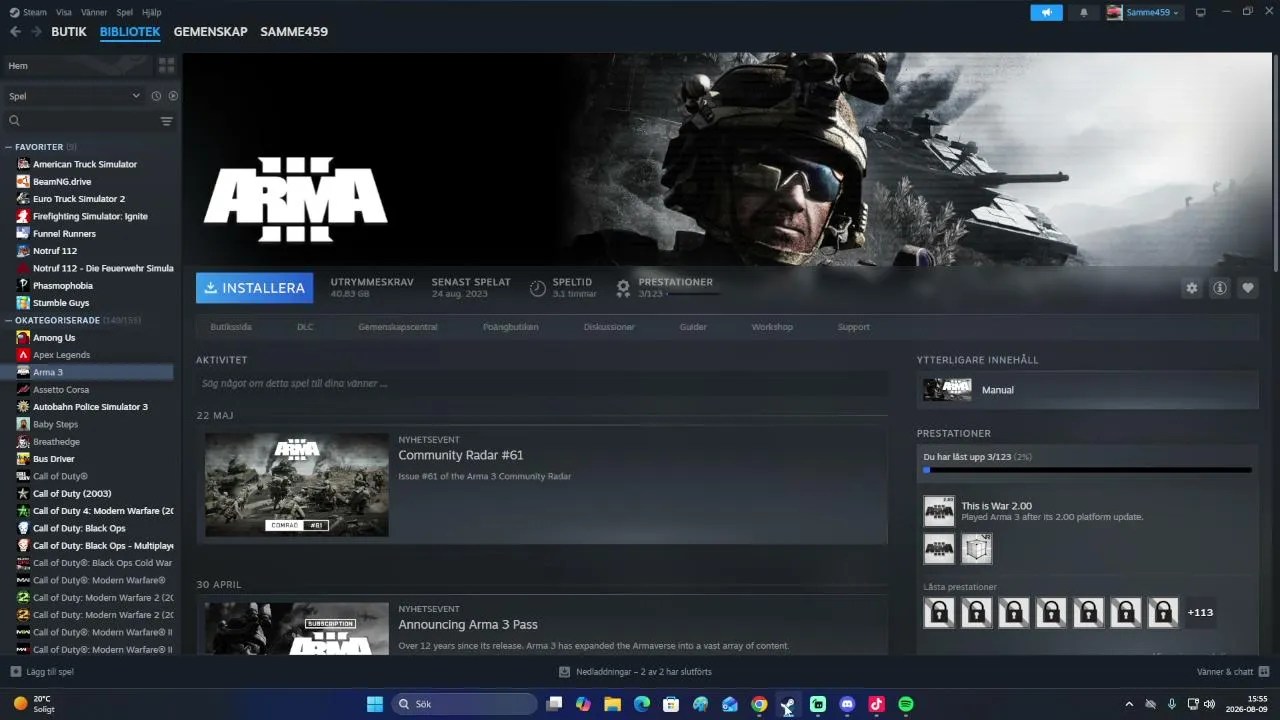Open the Workshop tab for Arma 3
The image size is (1280, 720).
click(772, 327)
